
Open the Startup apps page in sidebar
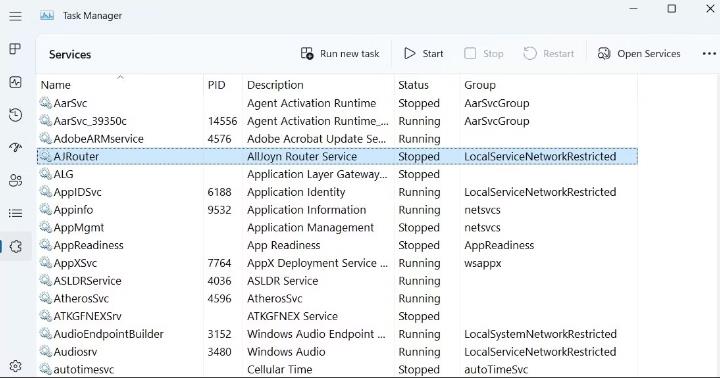pos(15,147)
